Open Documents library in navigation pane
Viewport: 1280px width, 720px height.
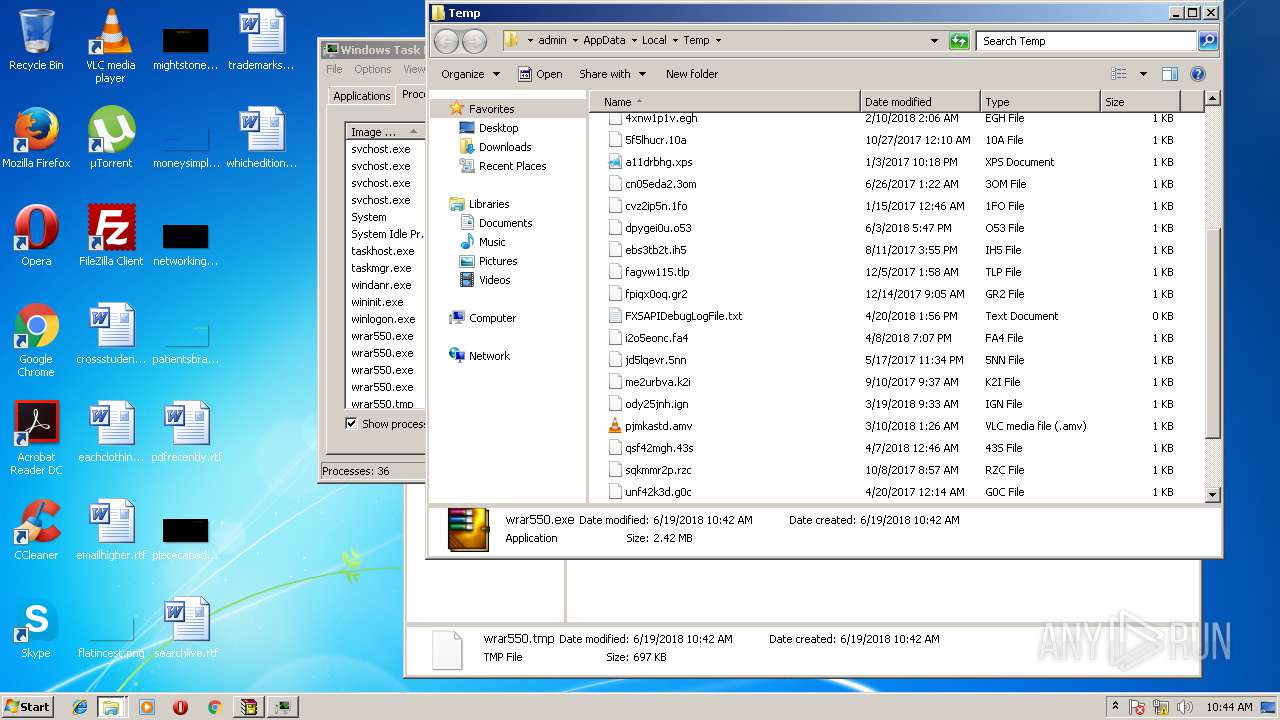pyautogui.click(x=505, y=223)
